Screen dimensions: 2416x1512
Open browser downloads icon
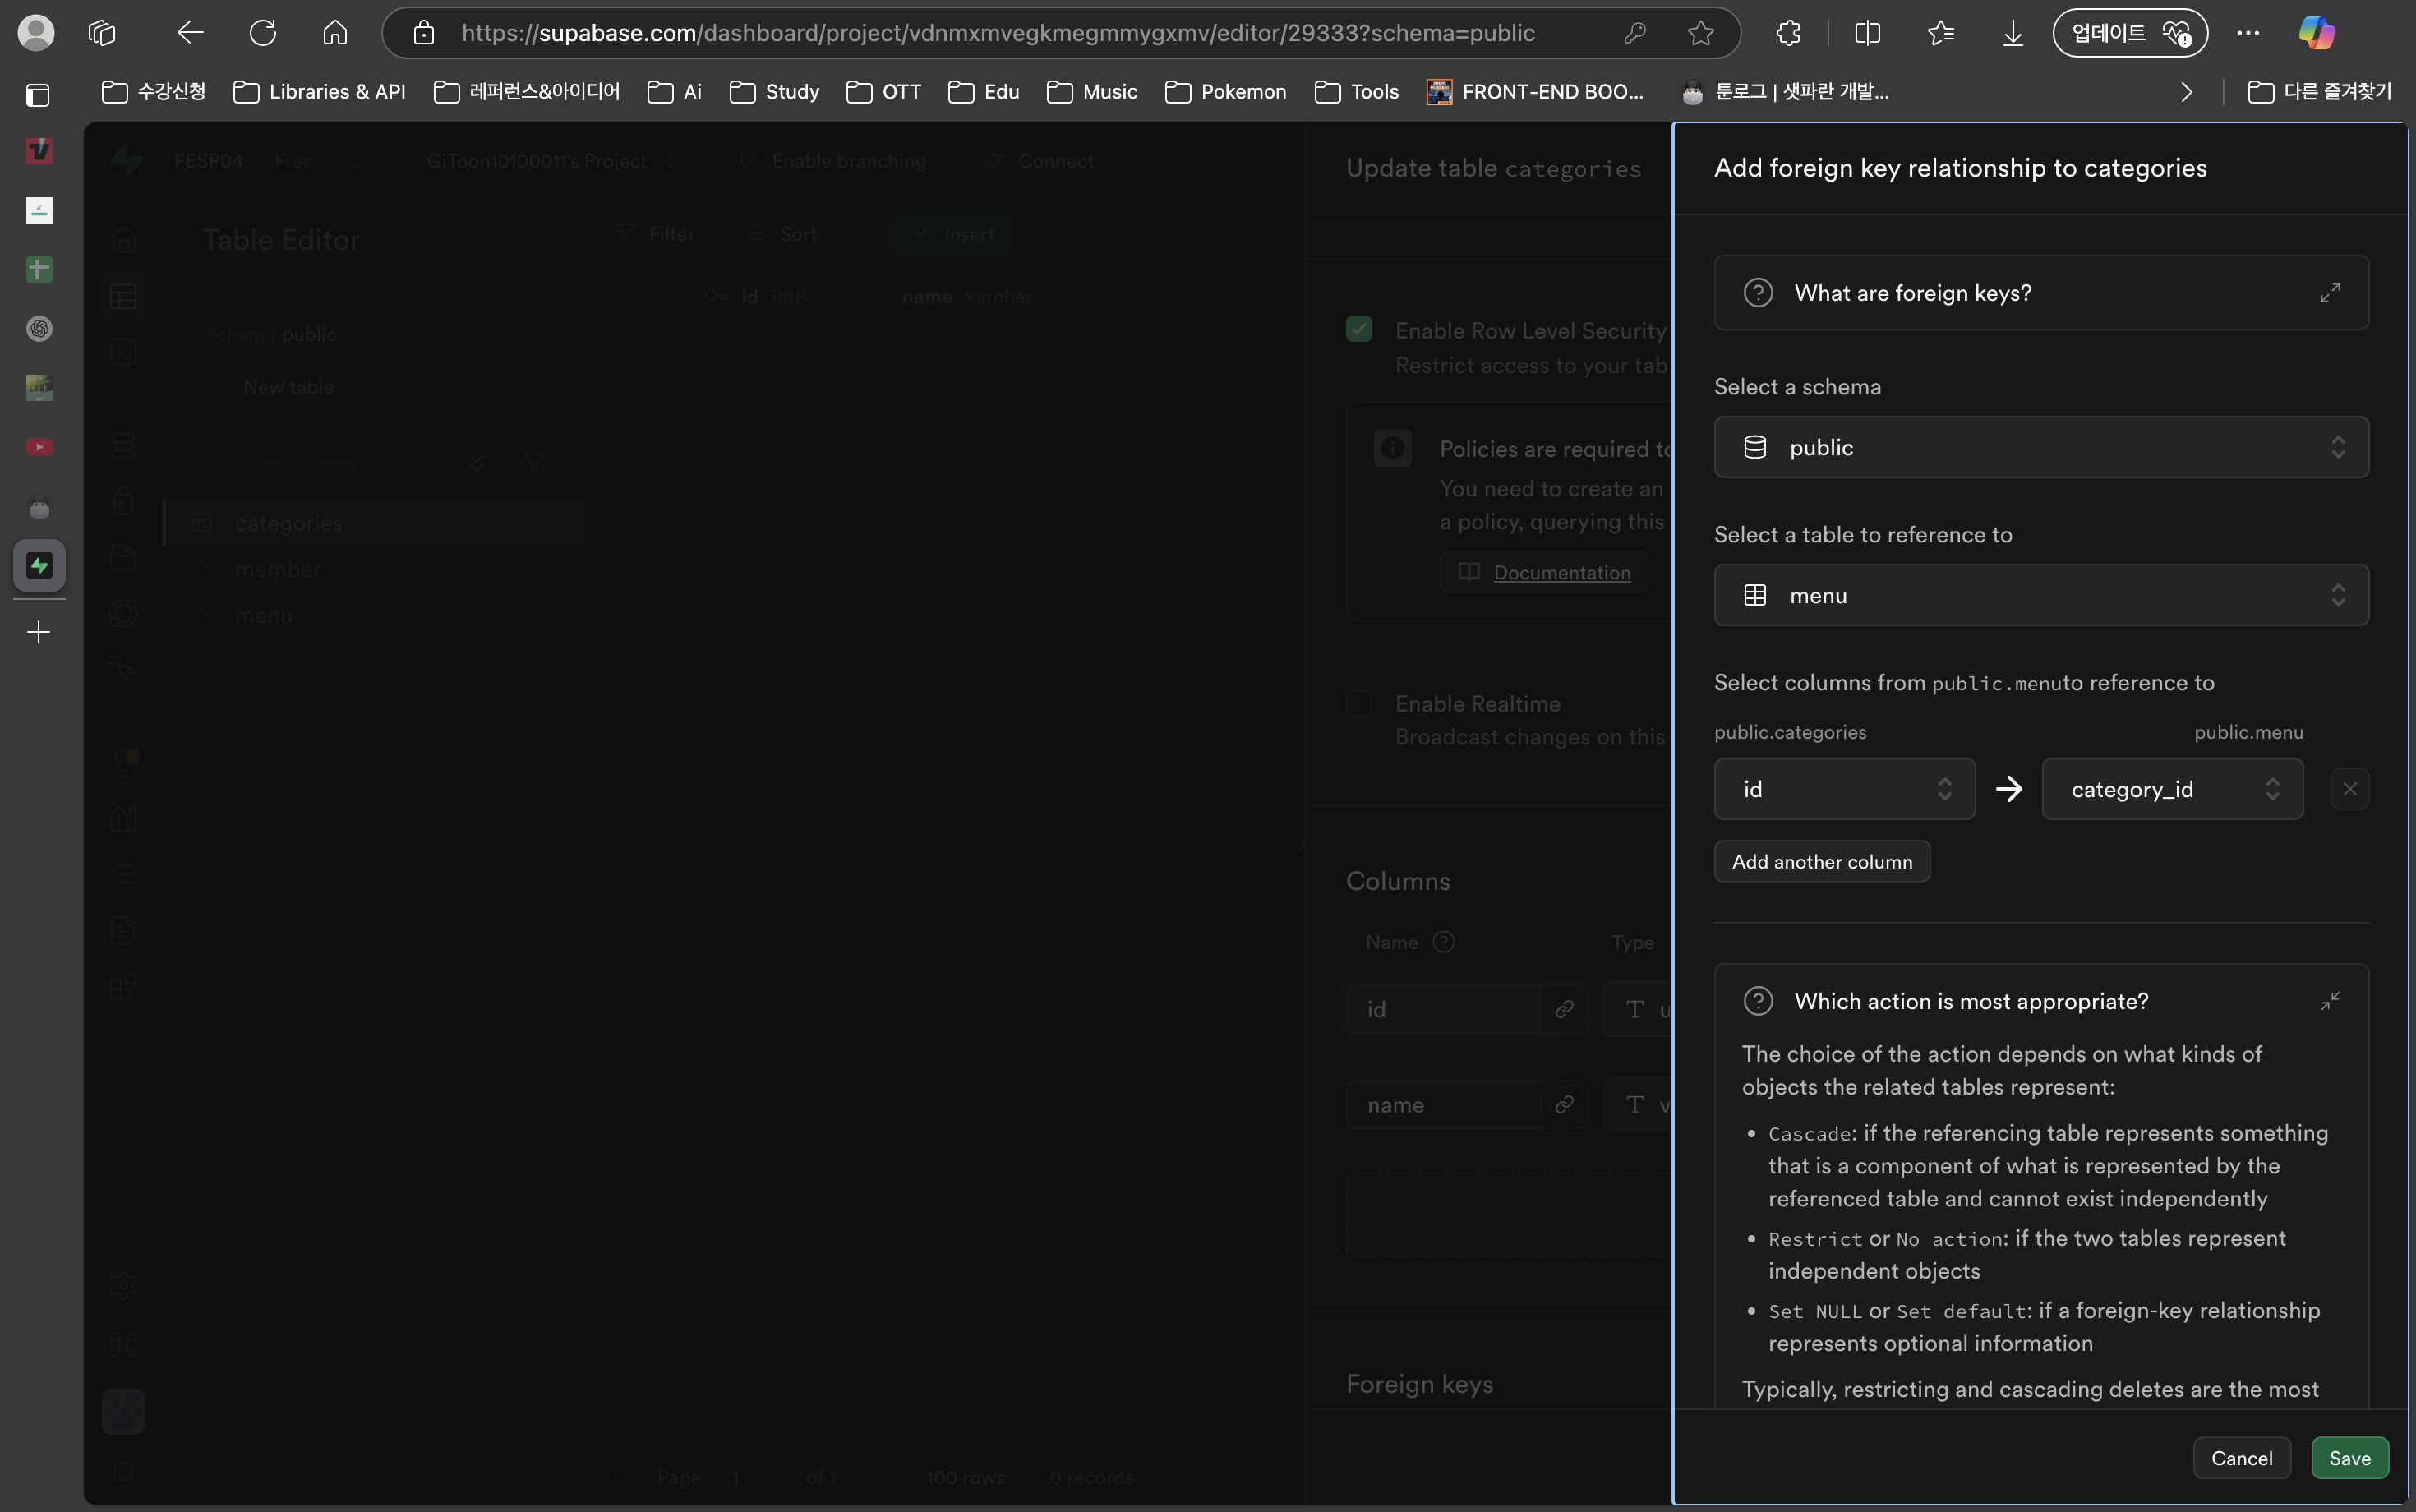pyautogui.click(x=2013, y=33)
